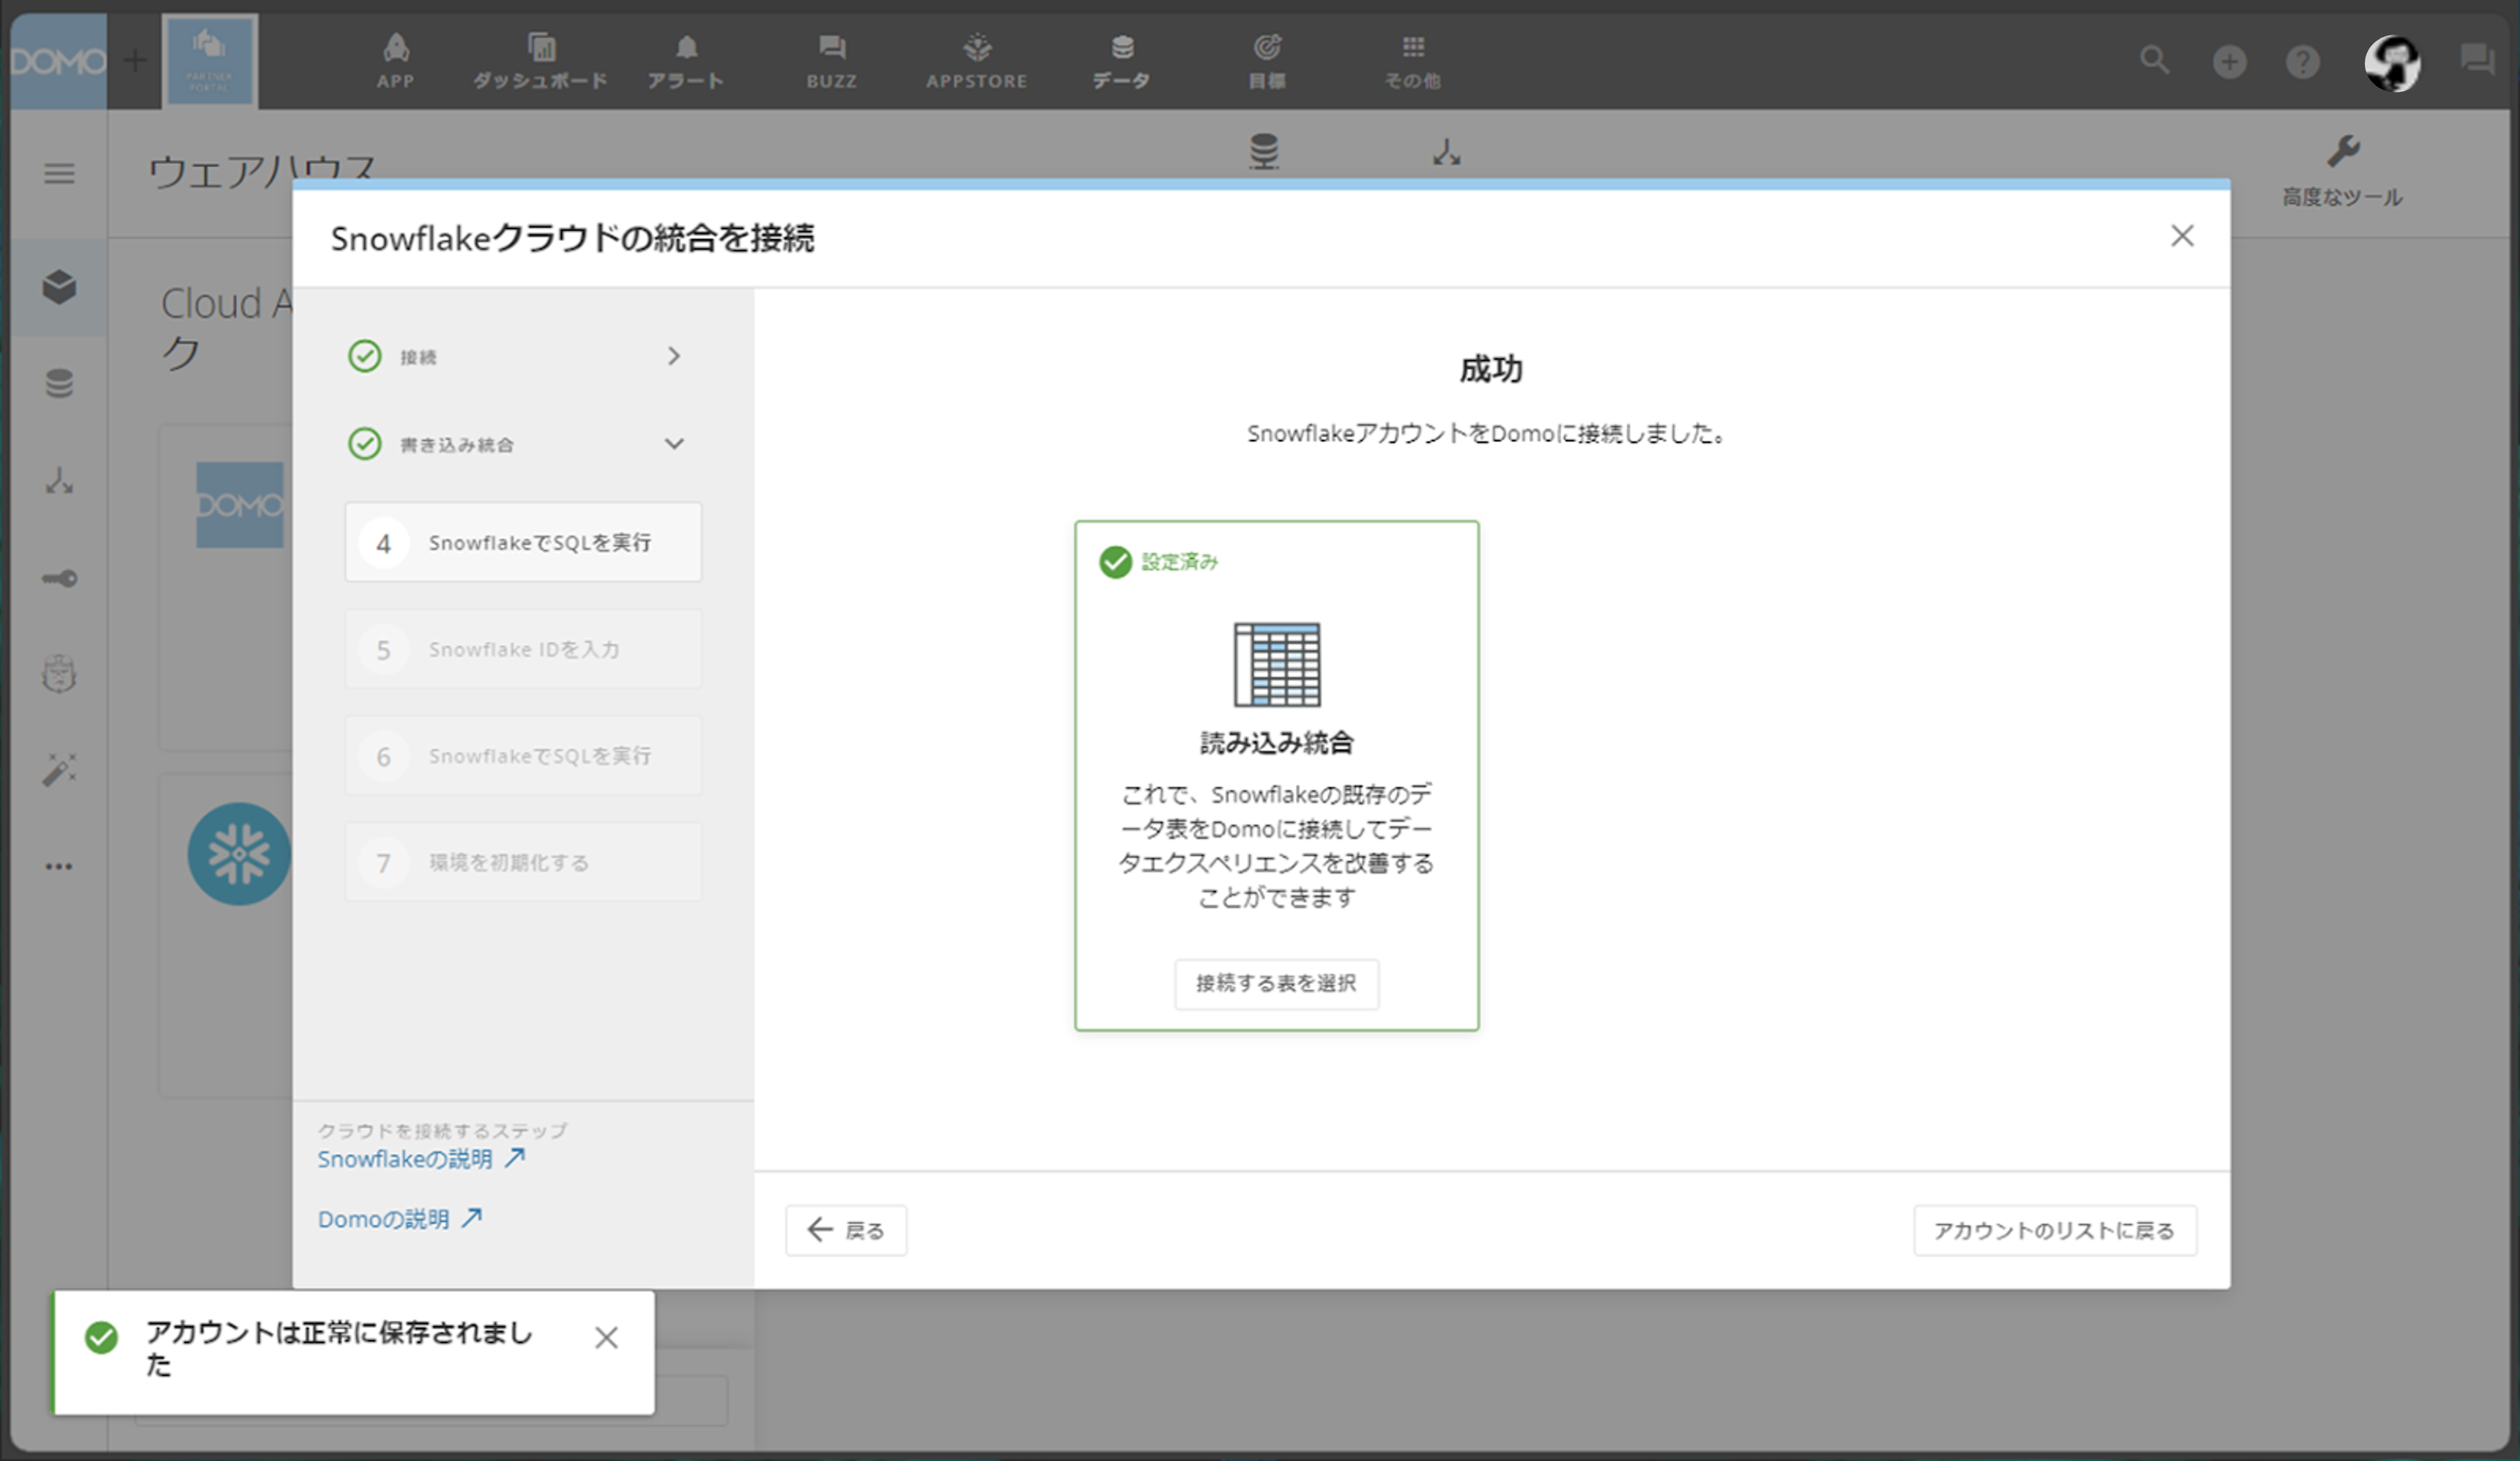
Task: Open the APPSTORE menu
Action: tap(977, 62)
